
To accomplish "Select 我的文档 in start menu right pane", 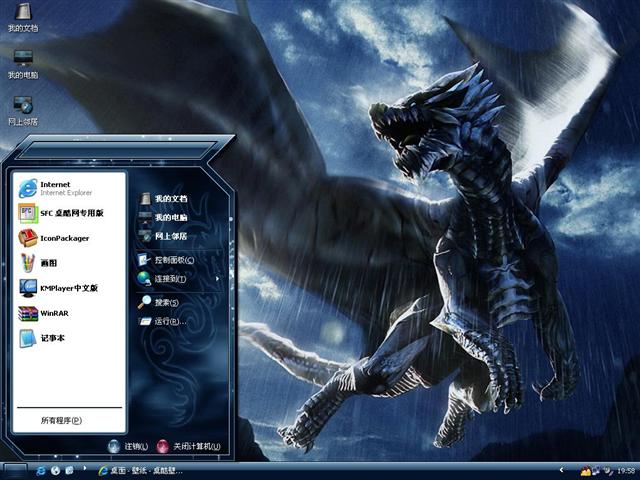I will pos(170,199).
